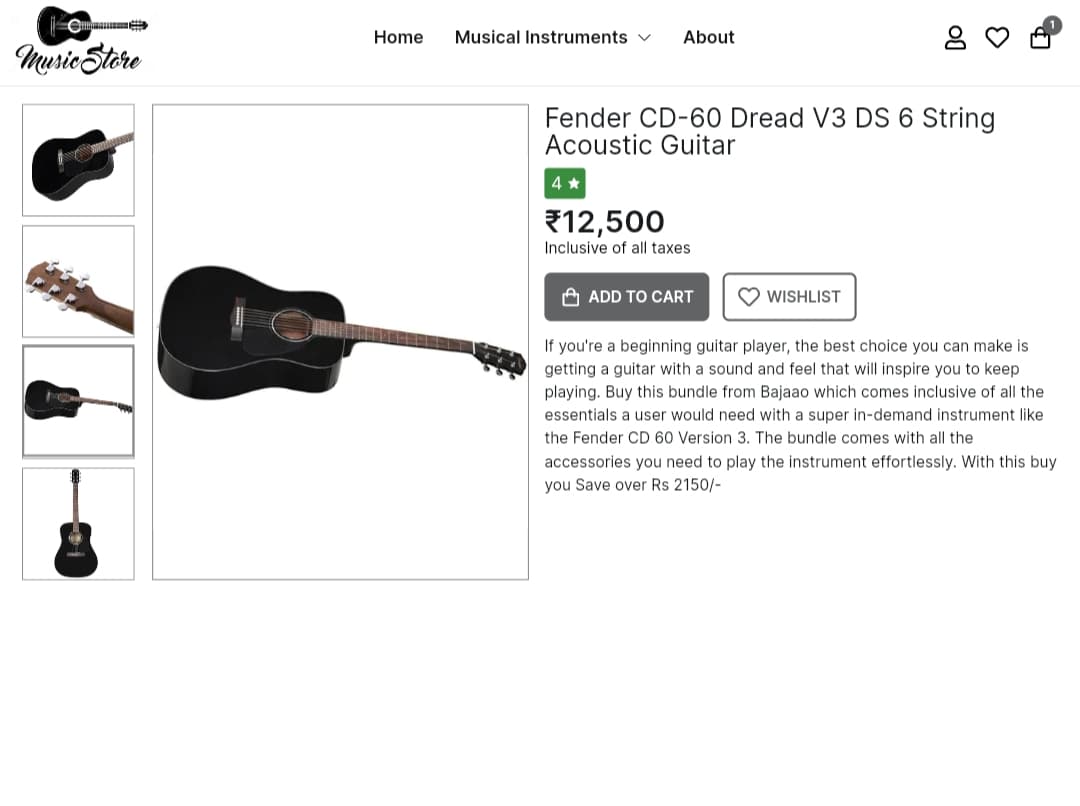This screenshot has width=1080, height=806.
Task: Click the cart item count badge
Action: coord(1052,25)
